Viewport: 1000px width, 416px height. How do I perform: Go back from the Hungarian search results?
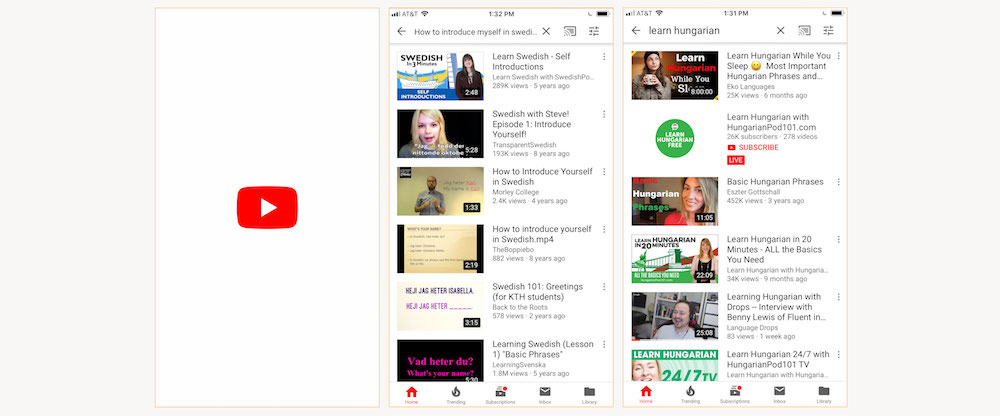636,31
